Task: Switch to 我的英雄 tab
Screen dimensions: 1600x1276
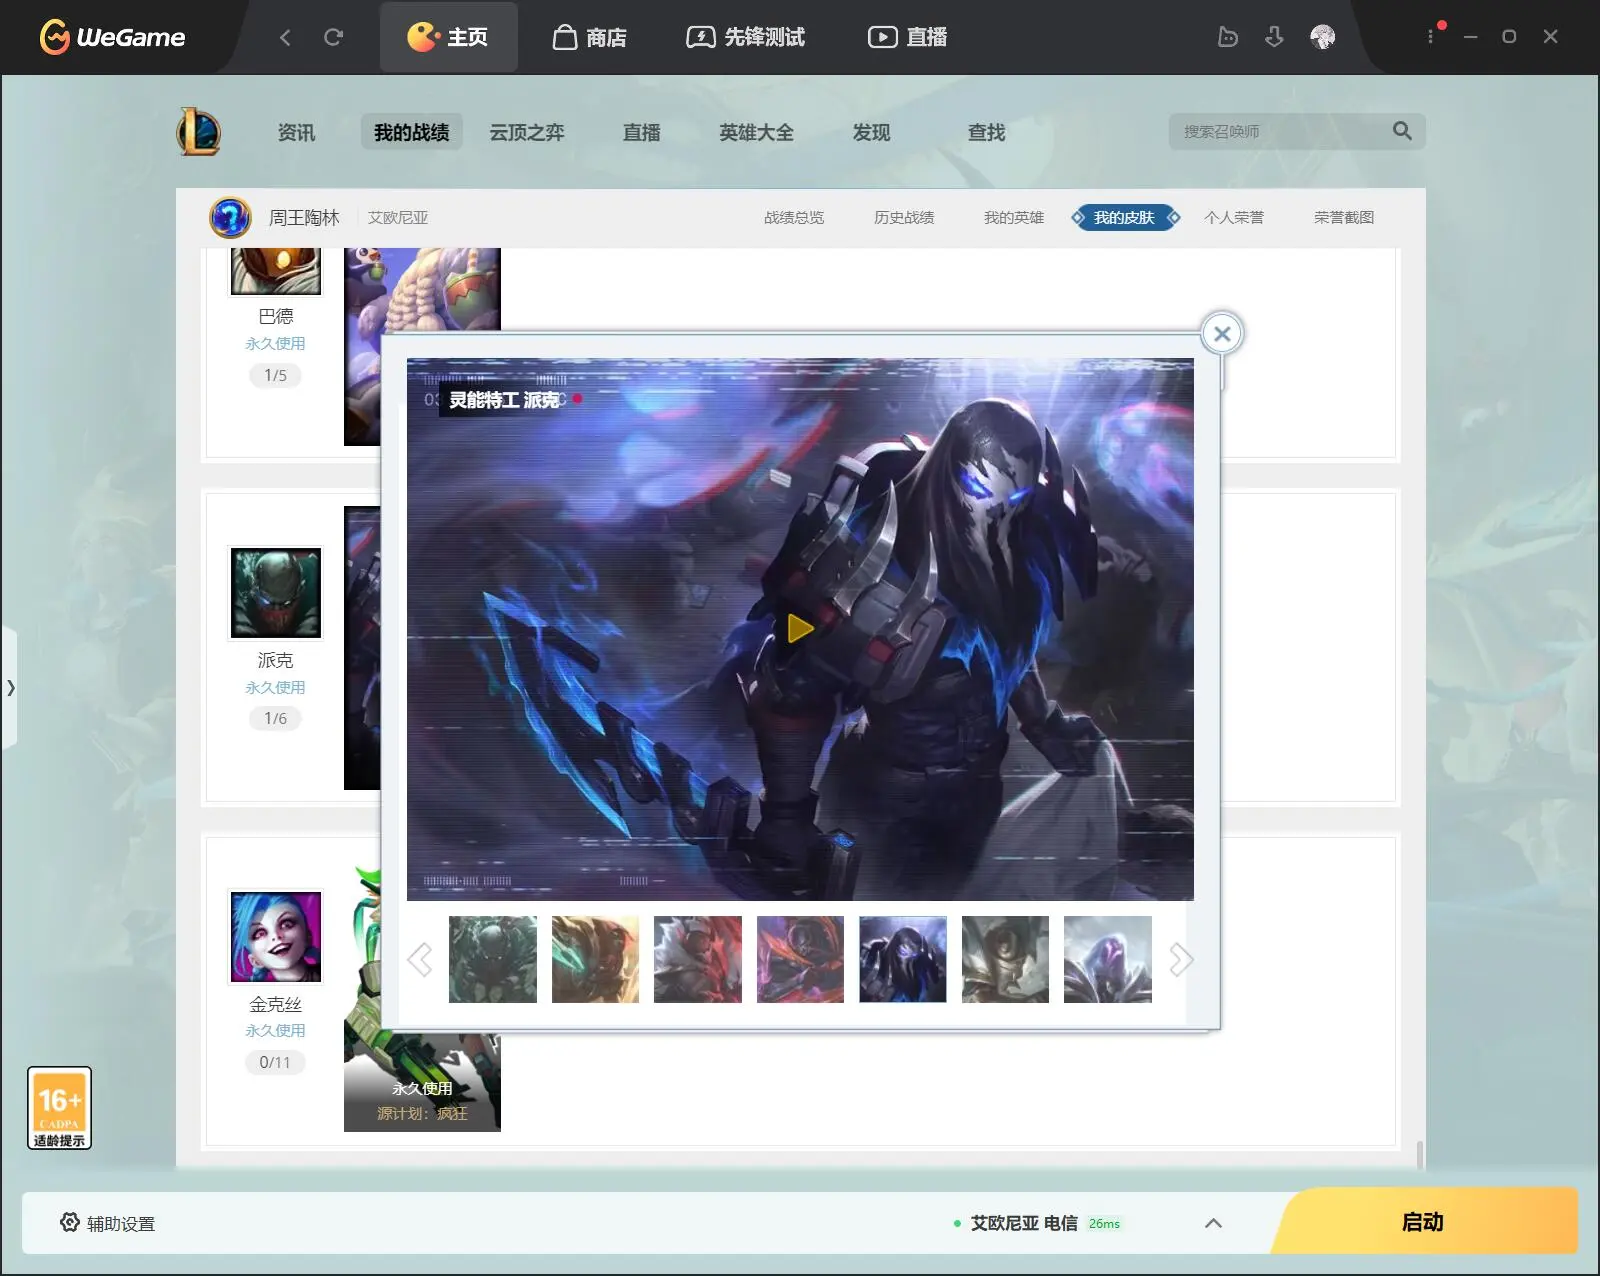Action: pyautogui.click(x=1014, y=217)
